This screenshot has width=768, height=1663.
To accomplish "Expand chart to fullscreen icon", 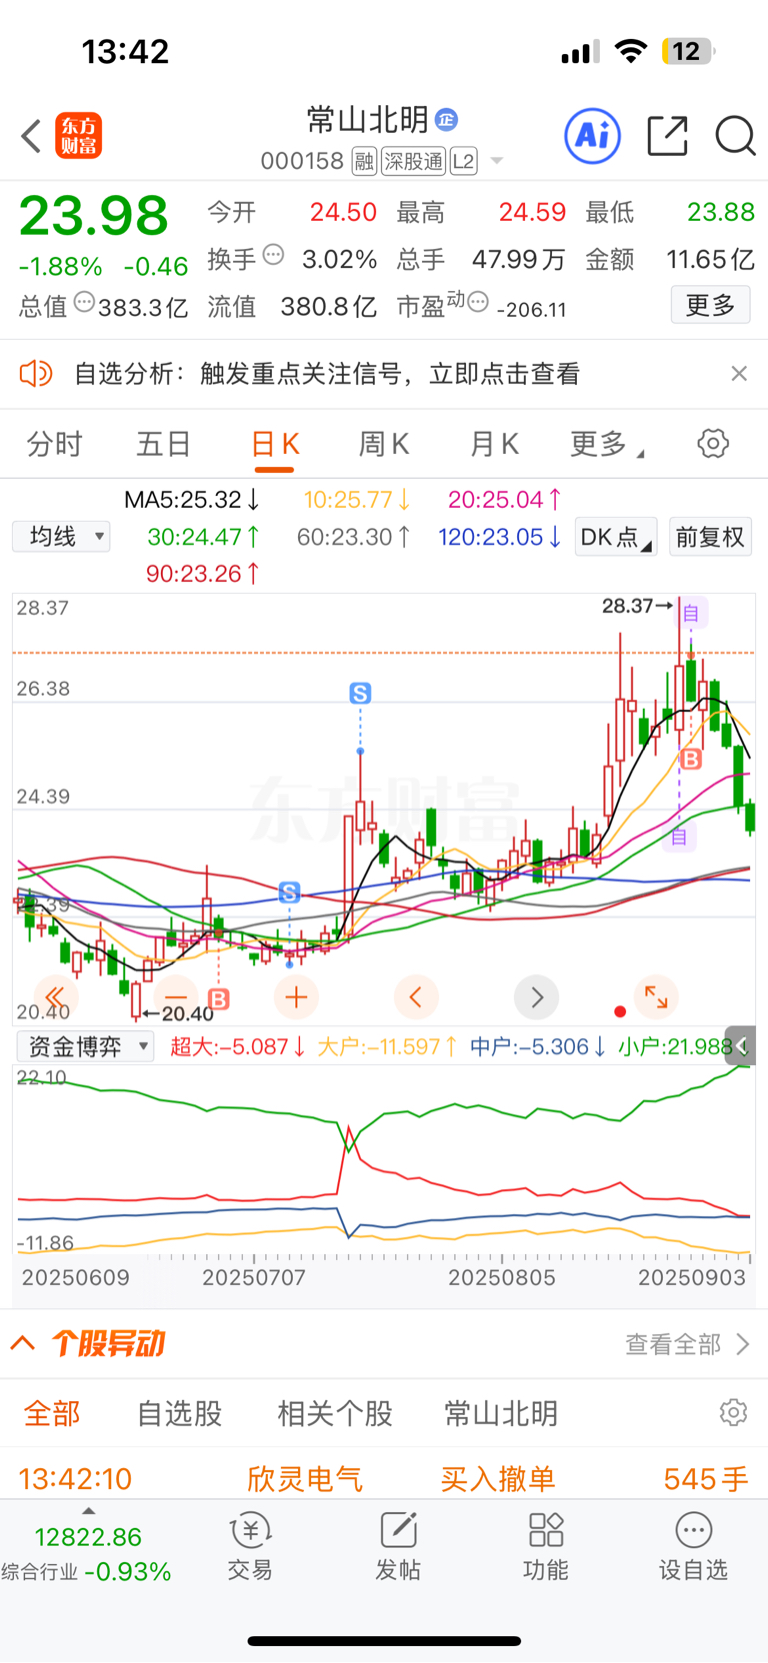I will coord(656,996).
